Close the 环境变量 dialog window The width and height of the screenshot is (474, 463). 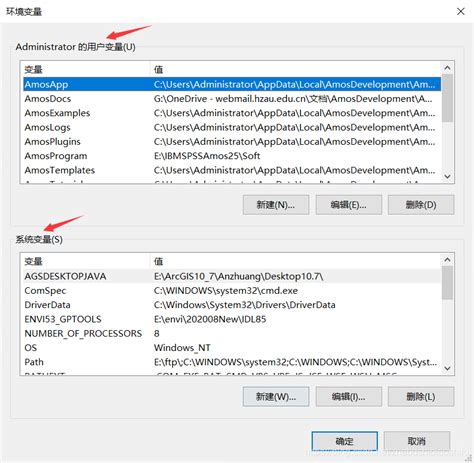pyautogui.click(x=461, y=12)
